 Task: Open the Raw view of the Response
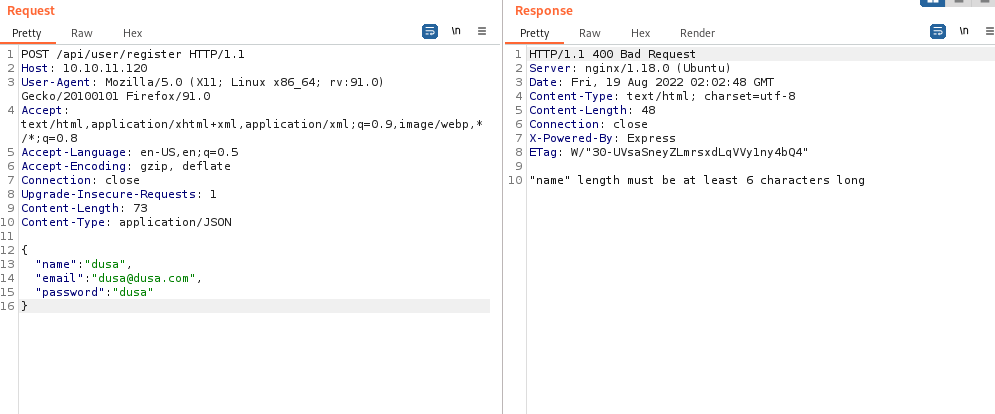(x=590, y=33)
